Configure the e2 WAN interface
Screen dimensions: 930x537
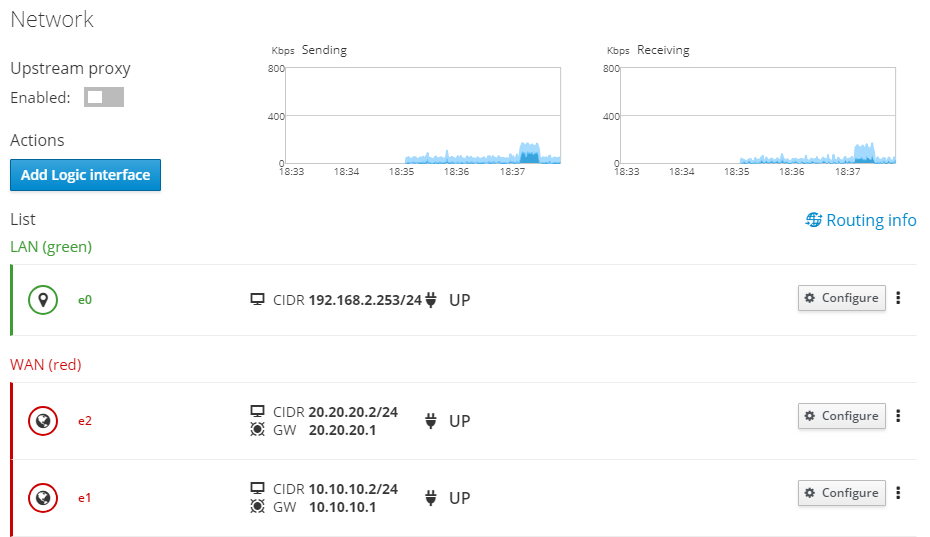click(x=842, y=416)
